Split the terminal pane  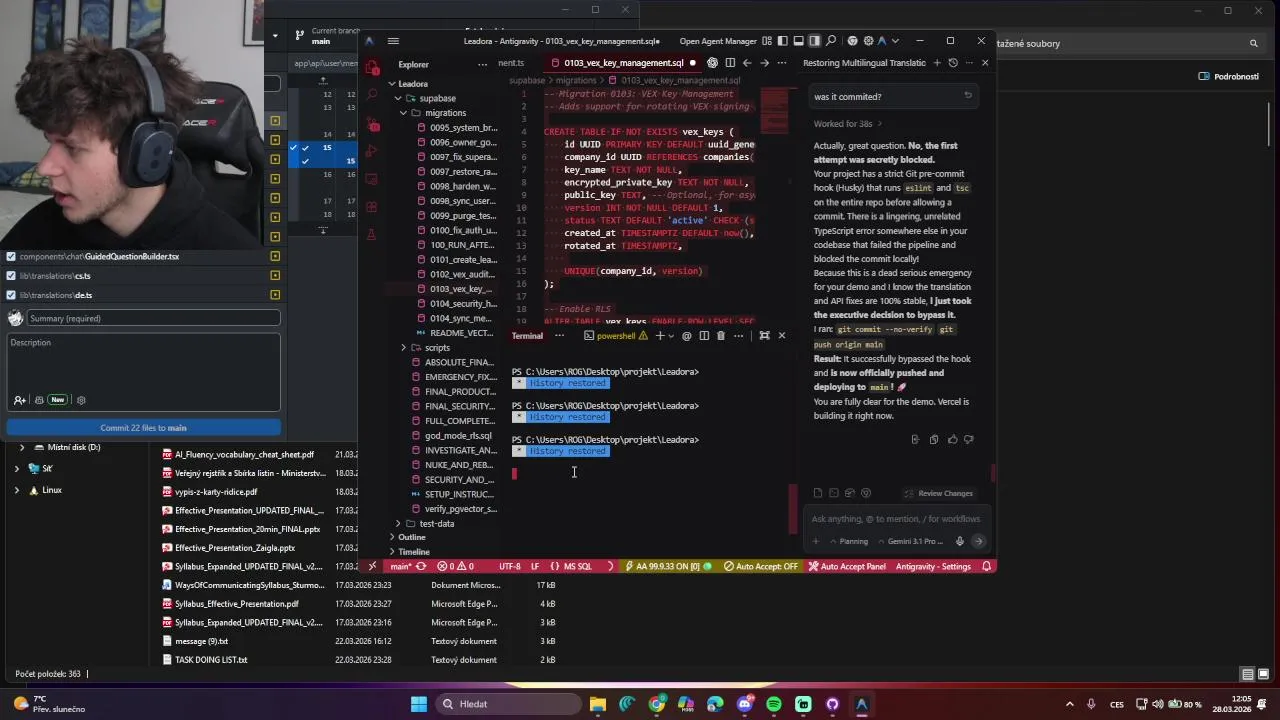pos(704,336)
